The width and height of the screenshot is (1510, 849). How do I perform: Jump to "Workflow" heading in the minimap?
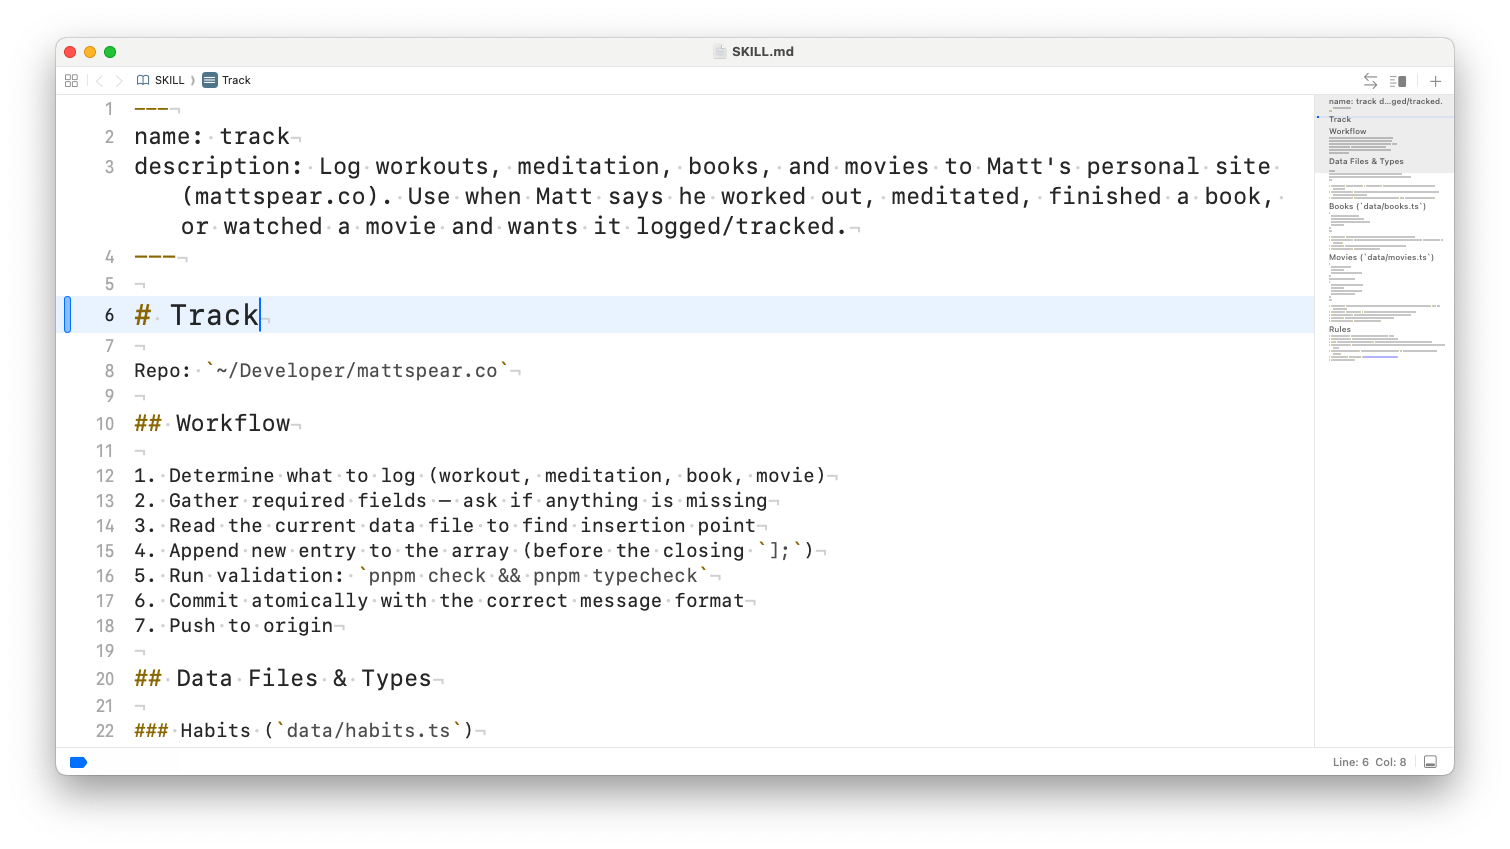point(1348,131)
